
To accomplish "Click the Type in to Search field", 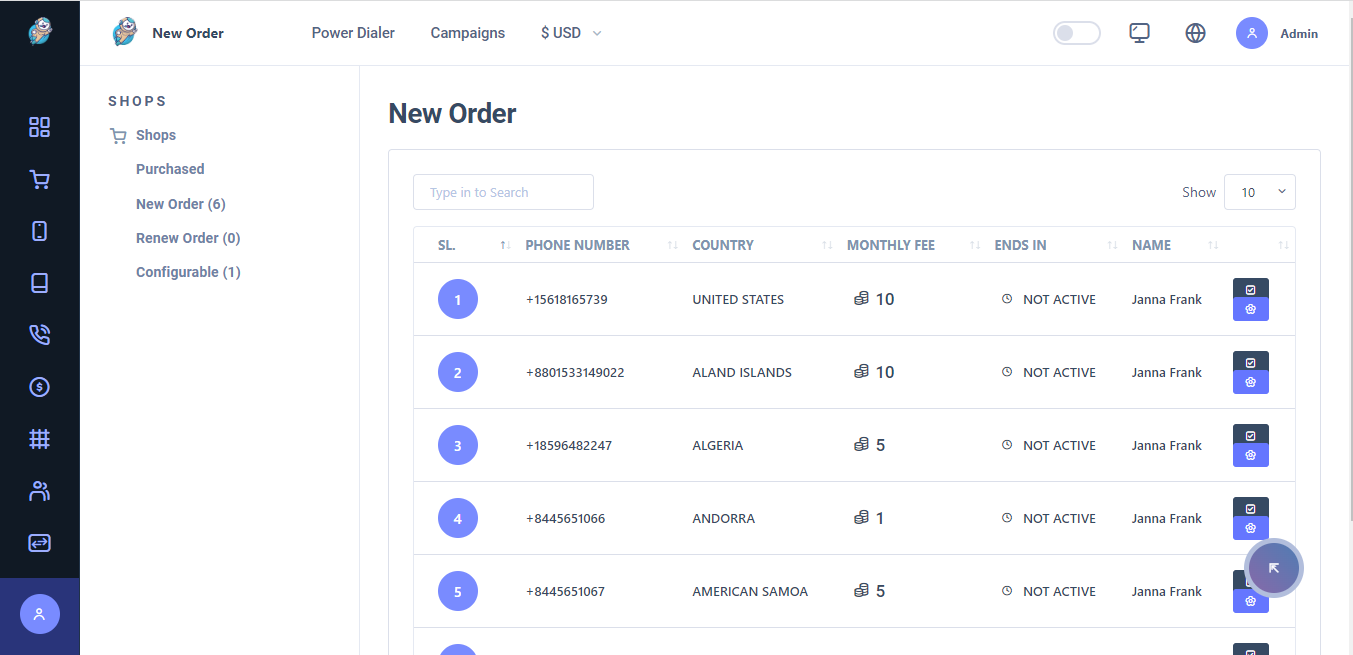I will (x=503, y=192).
